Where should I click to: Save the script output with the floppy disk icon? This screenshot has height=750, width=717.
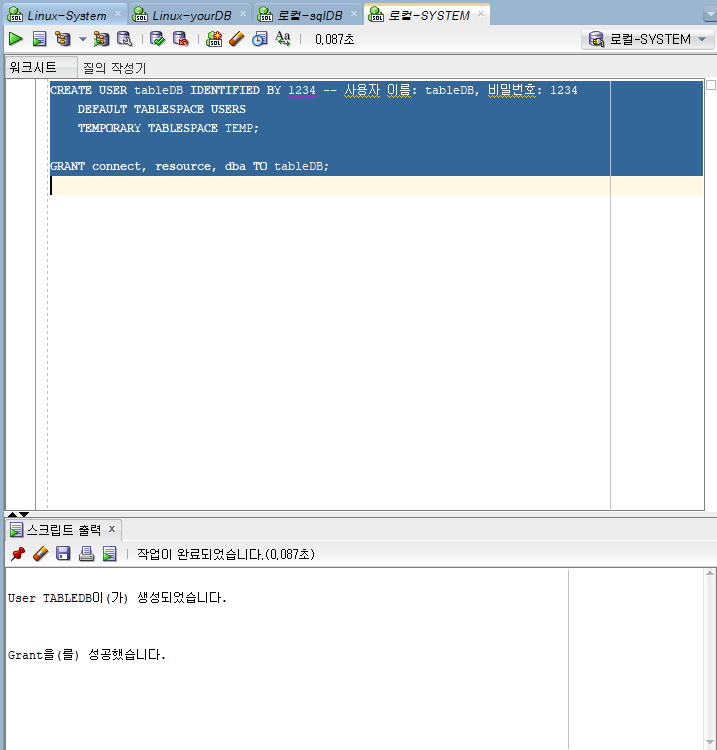coord(63,554)
